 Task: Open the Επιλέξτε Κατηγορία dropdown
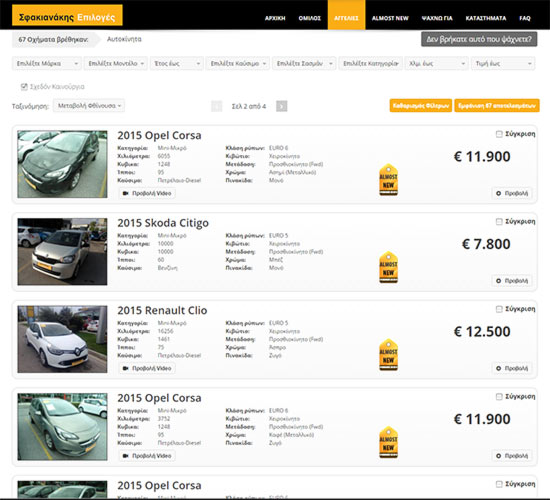point(370,64)
